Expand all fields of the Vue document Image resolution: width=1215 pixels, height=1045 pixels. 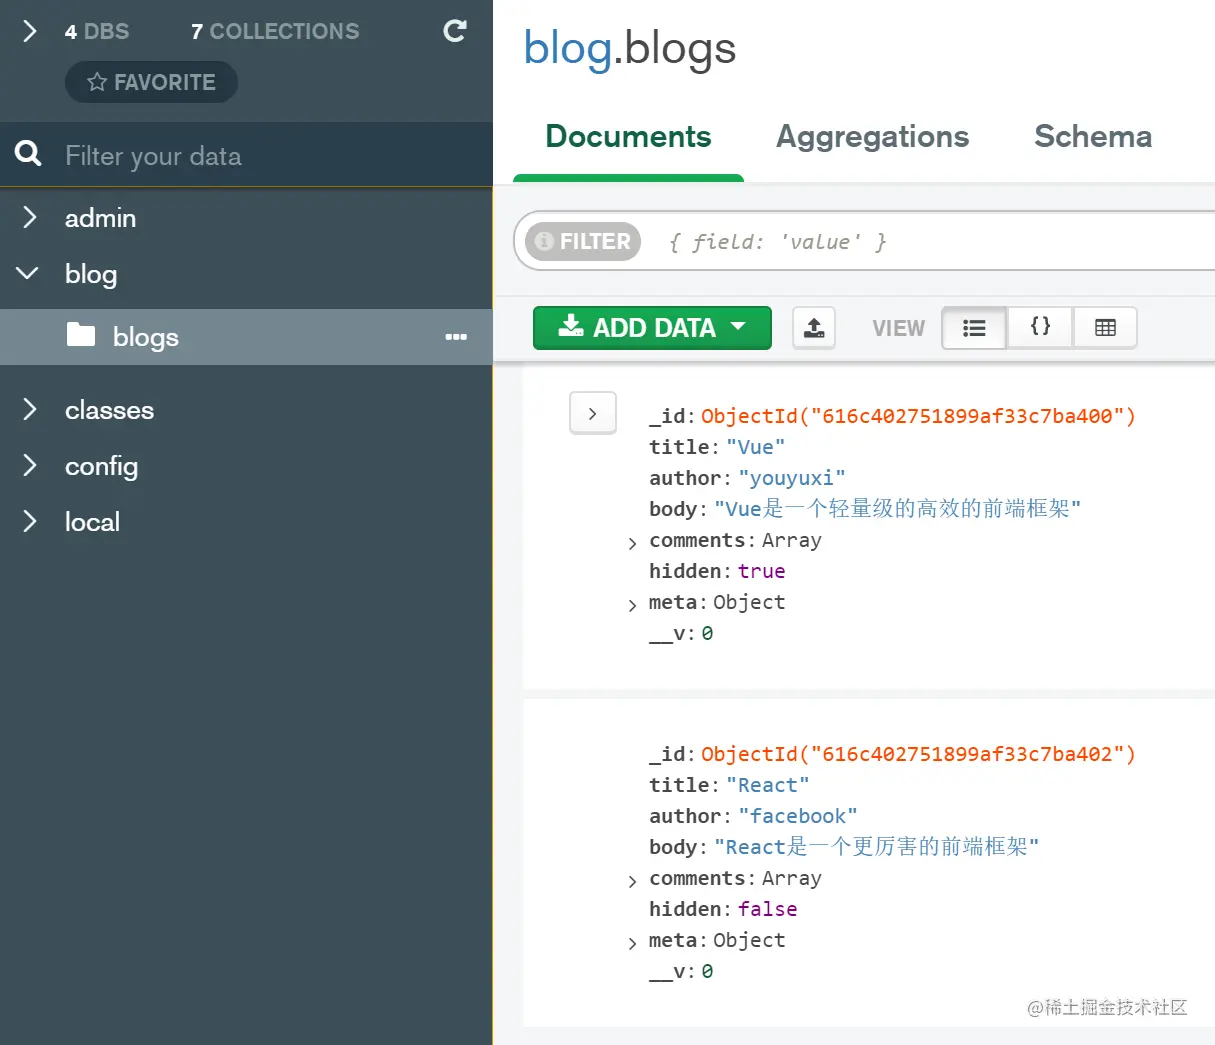(x=593, y=413)
